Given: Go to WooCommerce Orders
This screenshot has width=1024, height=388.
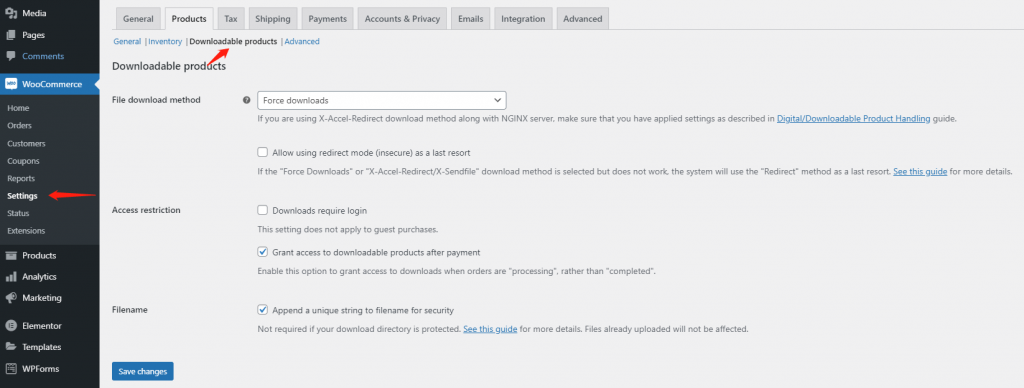Looking at the screenshot, I should point(20,125).
